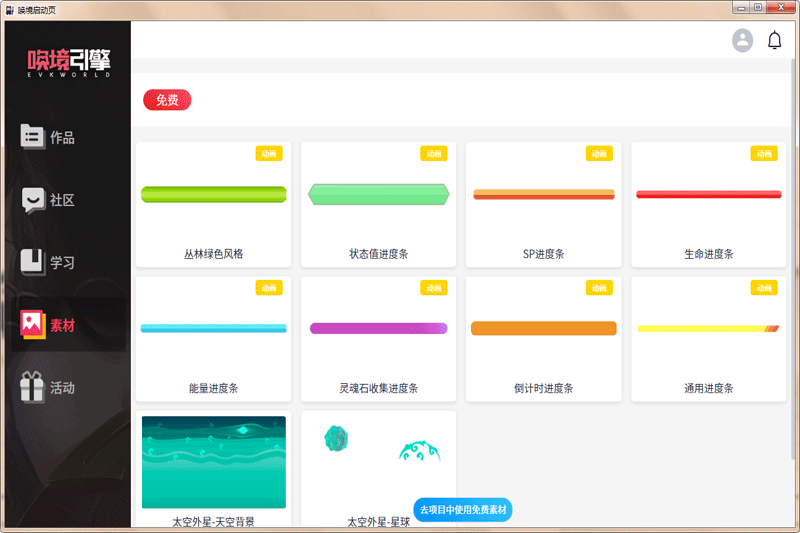Open the 作品 folder icon in the sidebar
Image resolution: width=800 pixels, height=533 pixels.
(32, 137)
